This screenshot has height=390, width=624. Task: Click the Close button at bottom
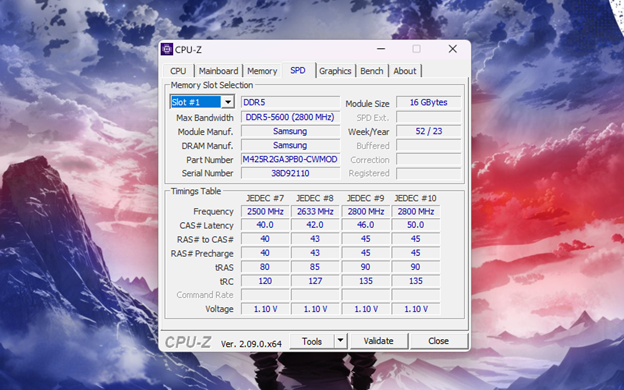(x=439, y=341)
